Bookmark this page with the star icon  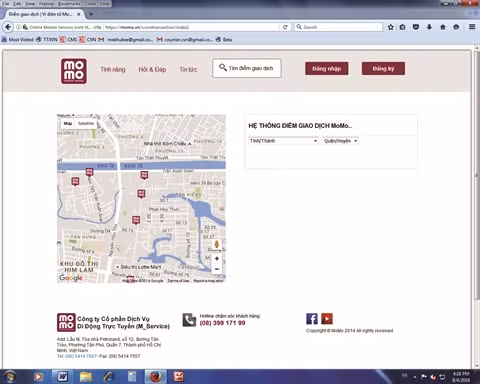(391, 27)
